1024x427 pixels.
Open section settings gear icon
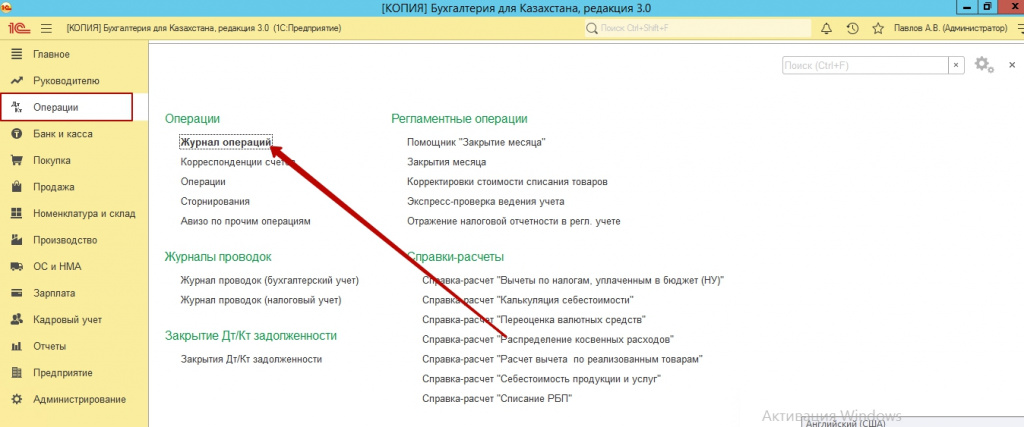[984, 65]
